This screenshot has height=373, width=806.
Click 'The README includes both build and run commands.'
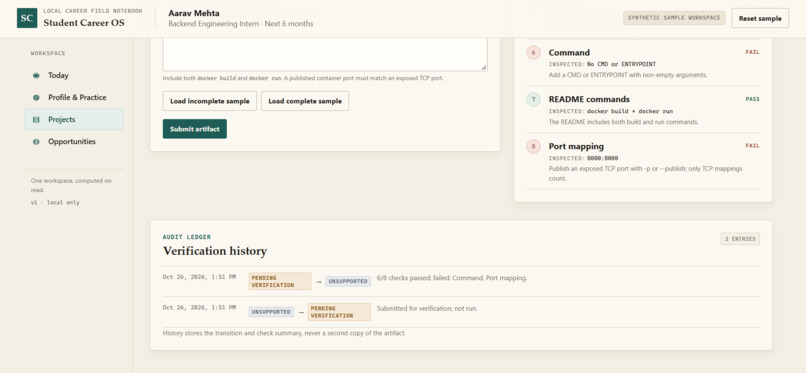[624, 122]
